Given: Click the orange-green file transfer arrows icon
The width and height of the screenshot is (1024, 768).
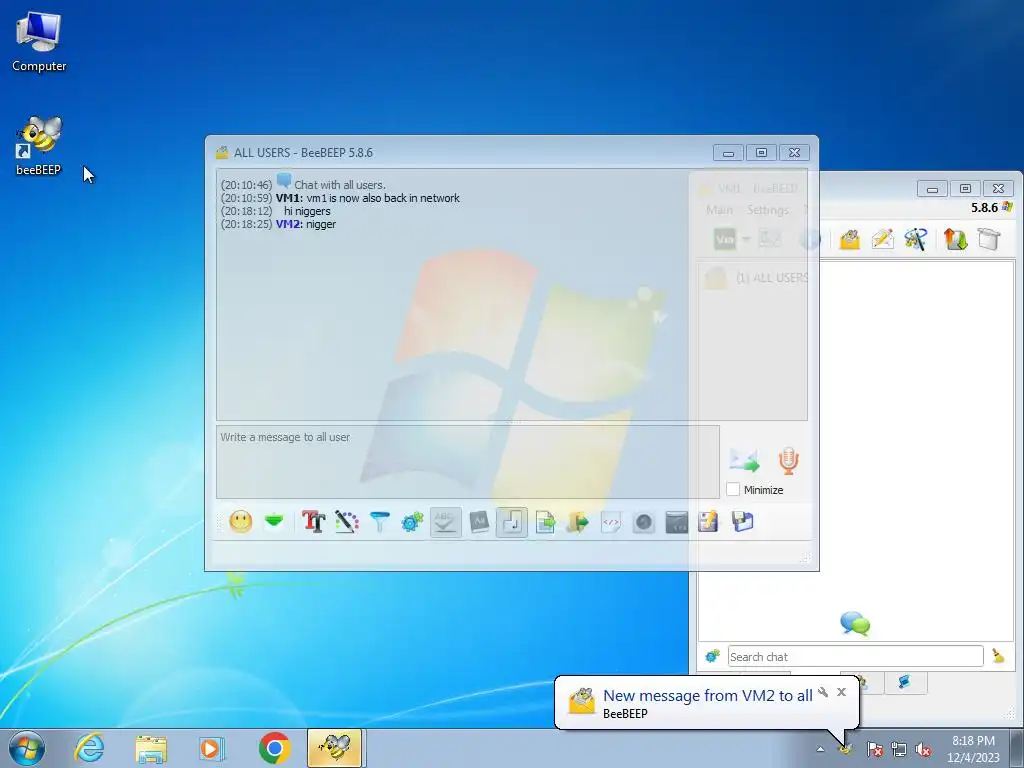Looking at the screenshot, I should tap(955, 239).
